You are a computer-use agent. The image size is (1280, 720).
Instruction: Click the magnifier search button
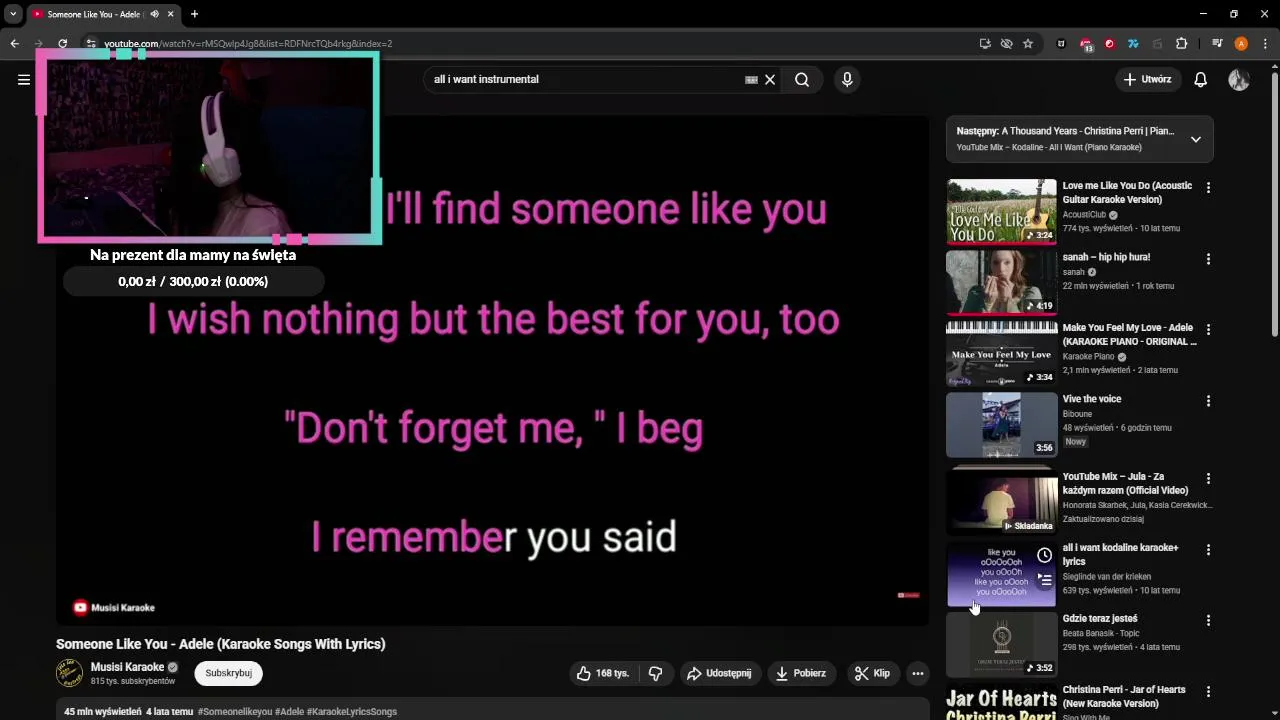(802, 80)
